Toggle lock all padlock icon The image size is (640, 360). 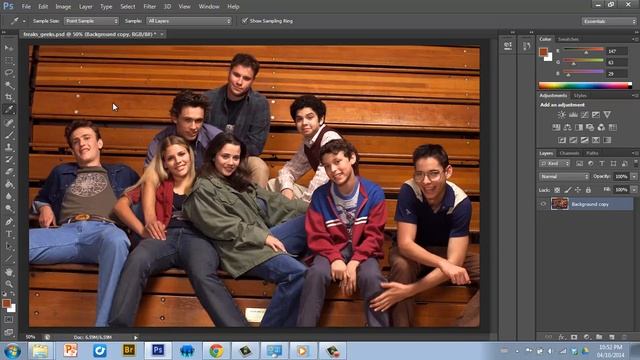(588, 190)
